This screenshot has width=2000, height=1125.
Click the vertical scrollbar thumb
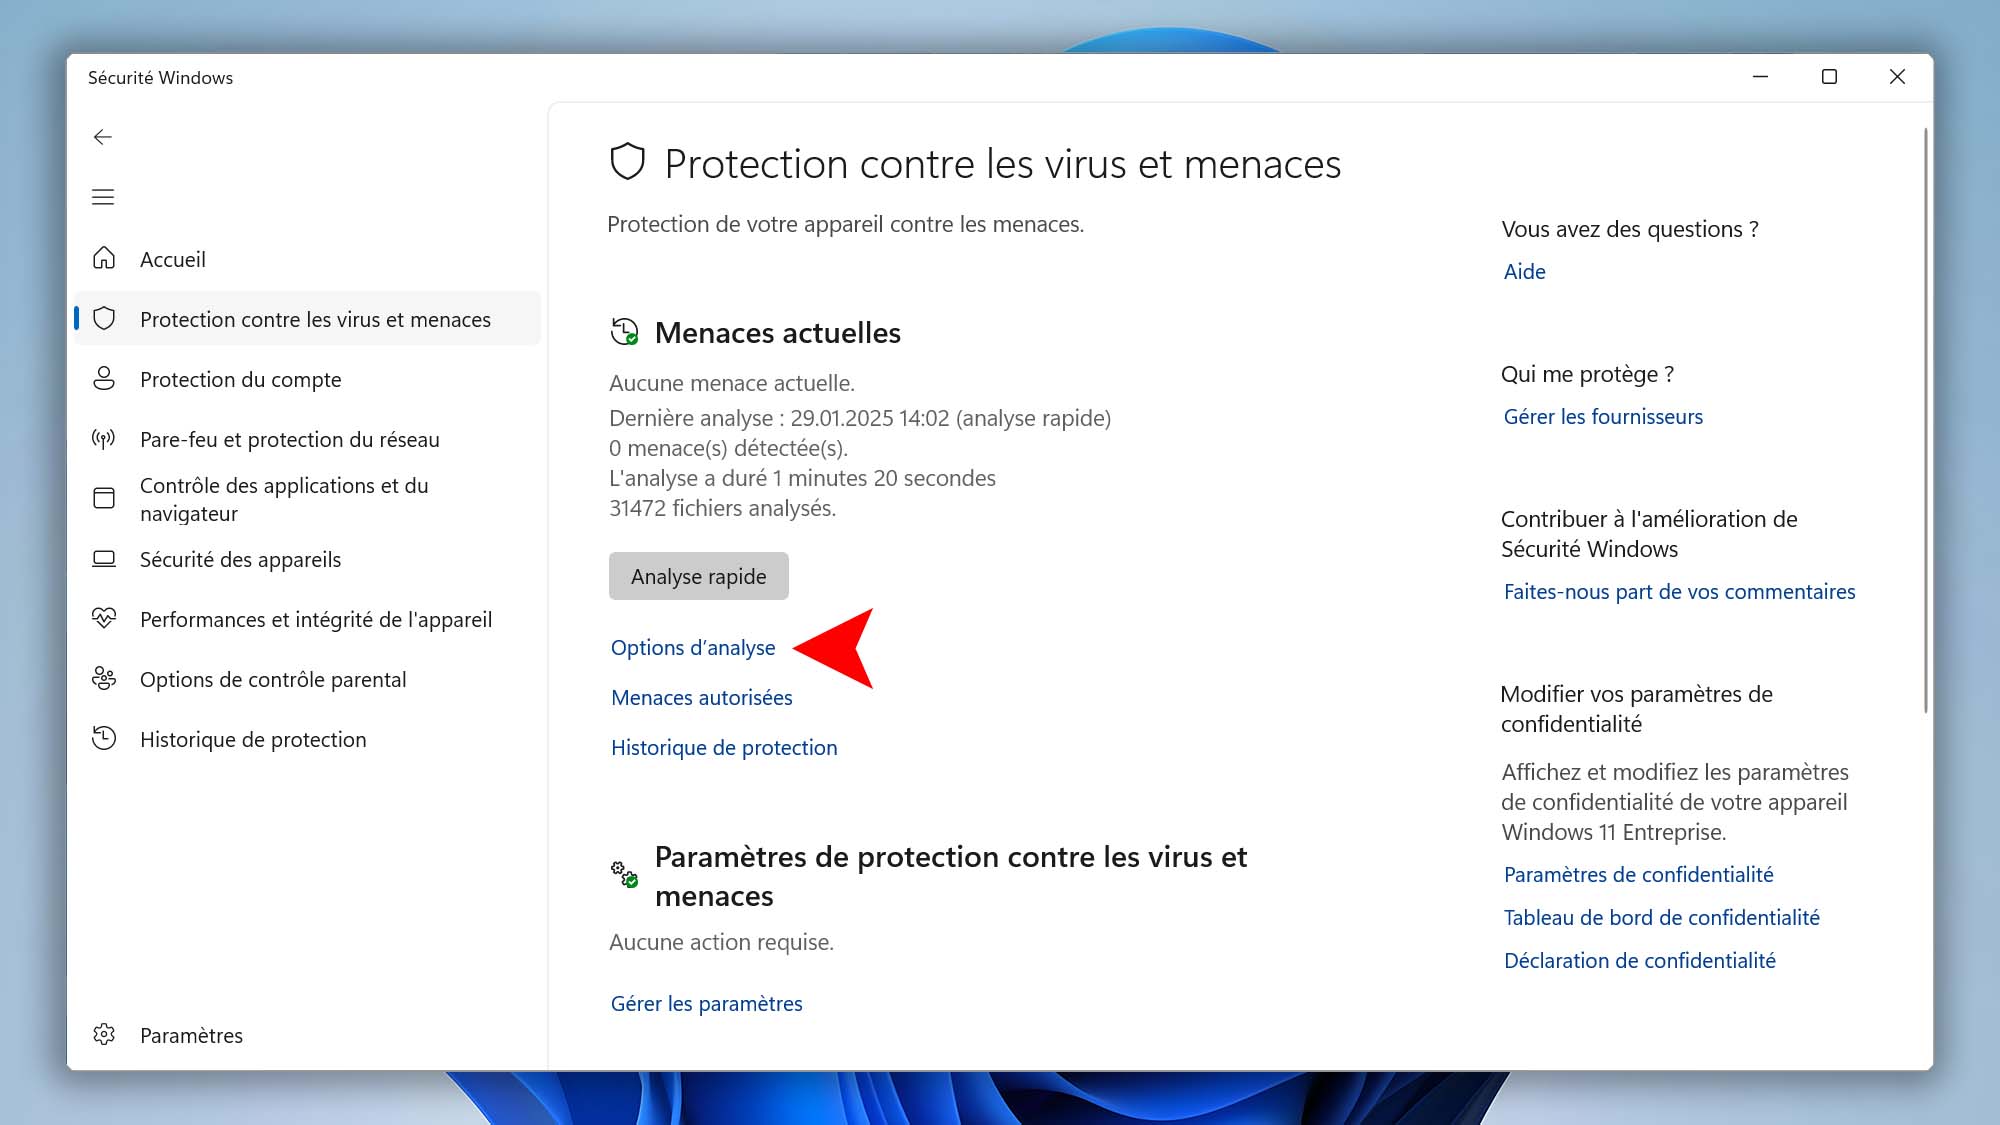pyautogui.click(x=1925, y=420)
